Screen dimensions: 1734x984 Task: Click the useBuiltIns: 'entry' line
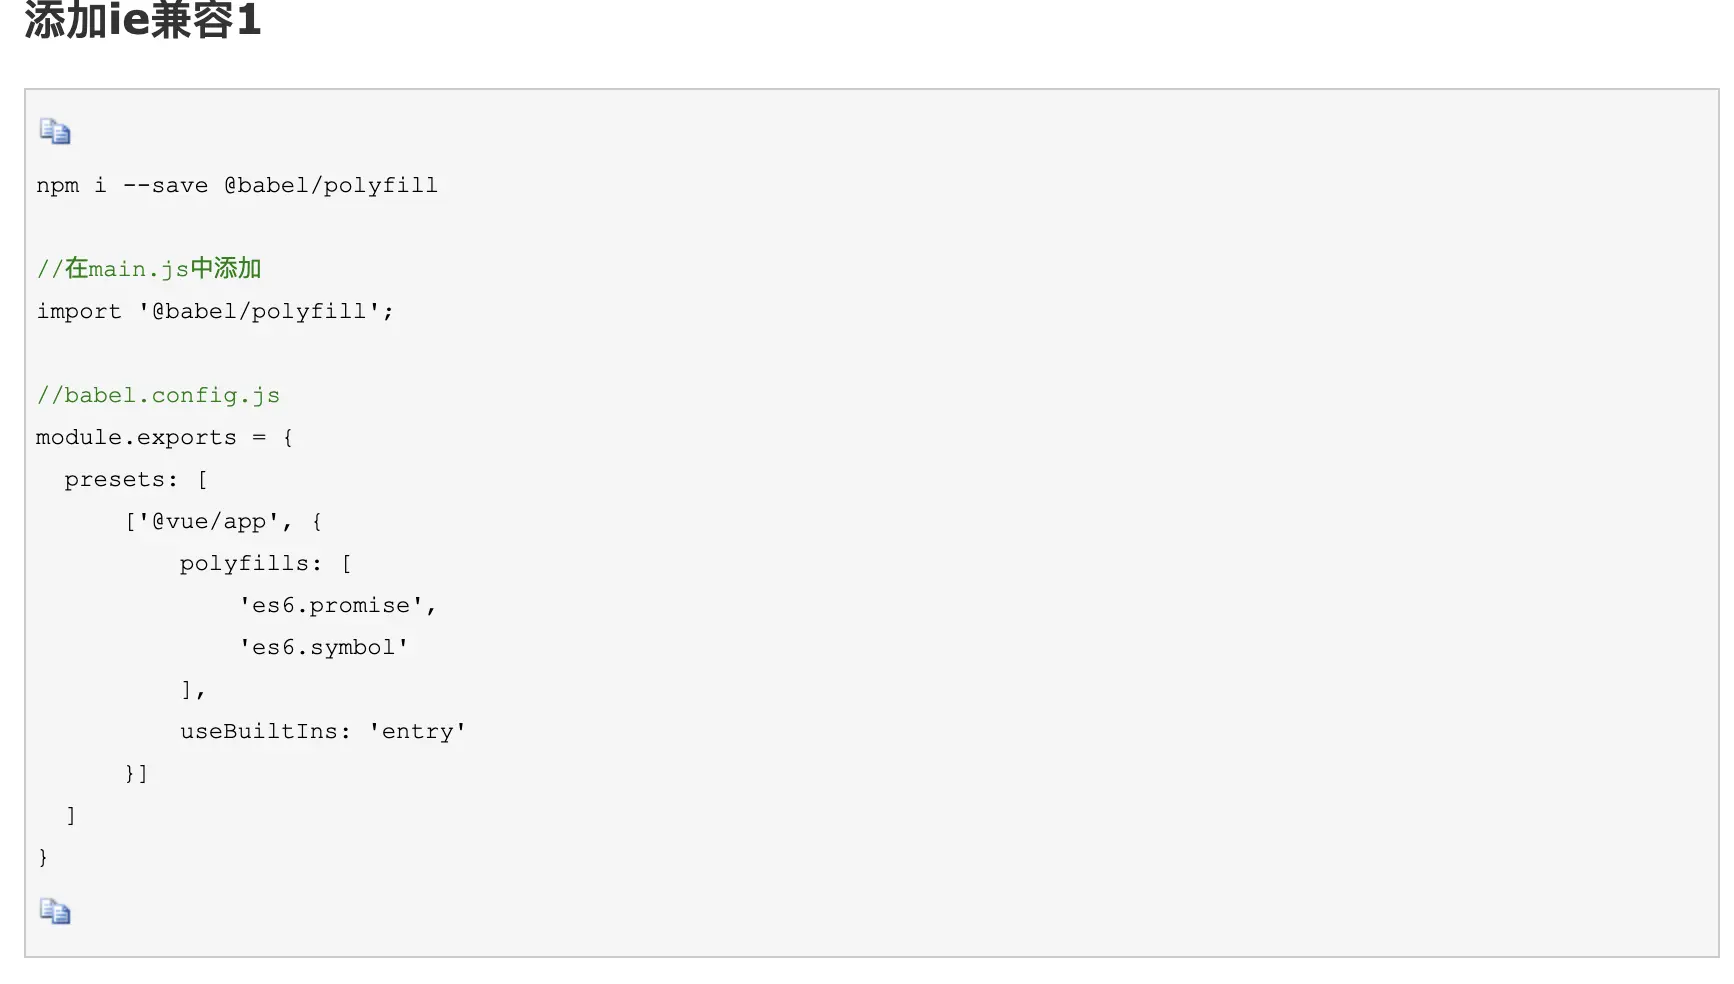tap(323, 731)
